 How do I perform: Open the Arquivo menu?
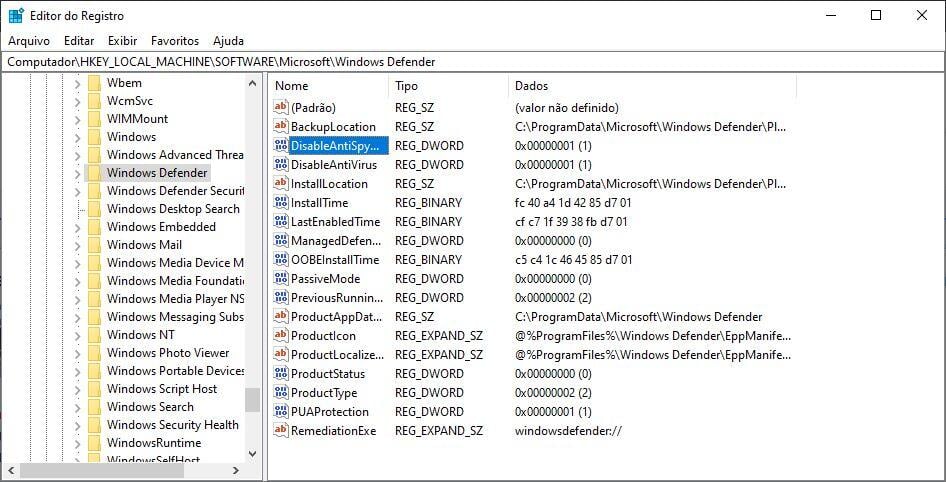pyautogui.click(x=29, y=41)
